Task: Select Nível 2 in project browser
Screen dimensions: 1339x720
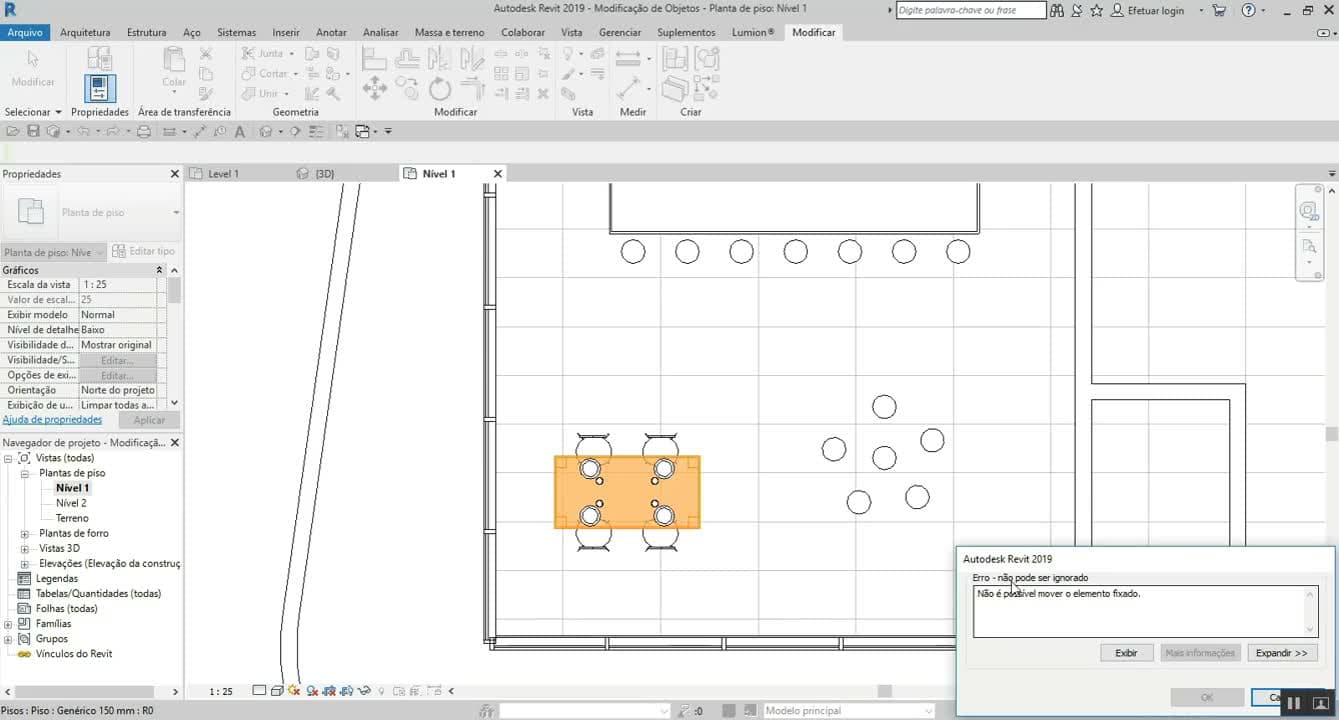Action: tap(71, 503)
